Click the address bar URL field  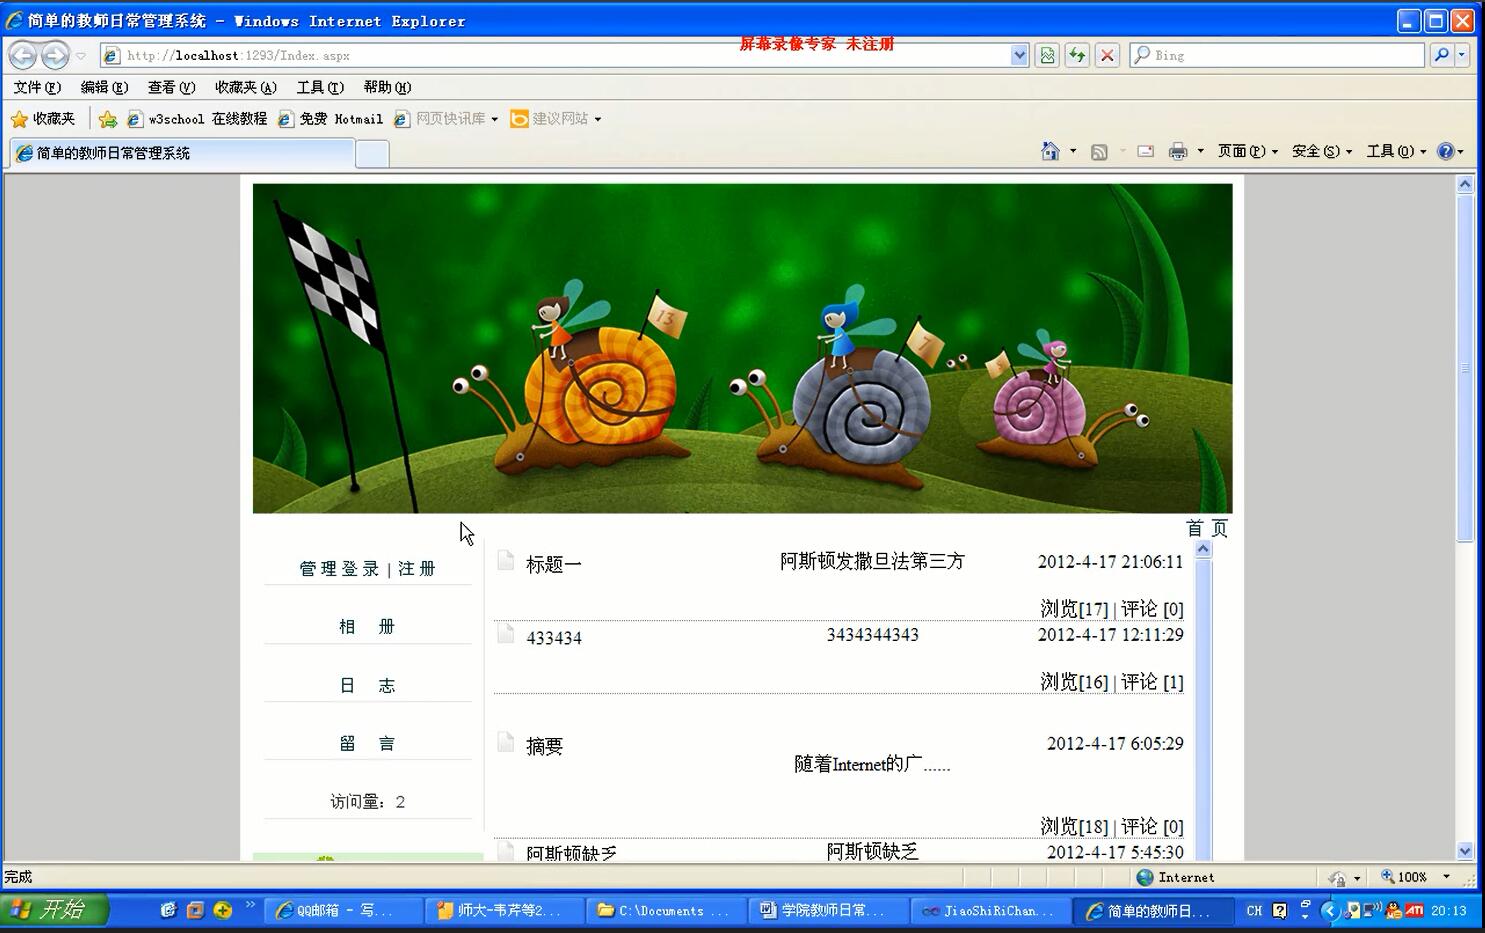click(x=556, y=56)
